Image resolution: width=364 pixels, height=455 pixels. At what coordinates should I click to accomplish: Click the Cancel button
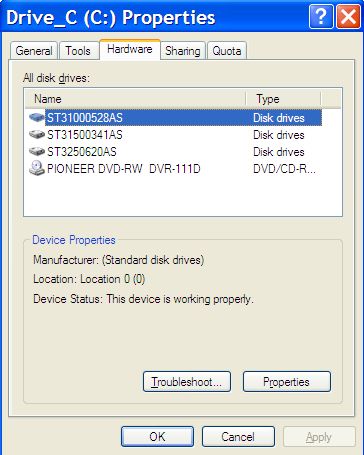pos(238,437)
